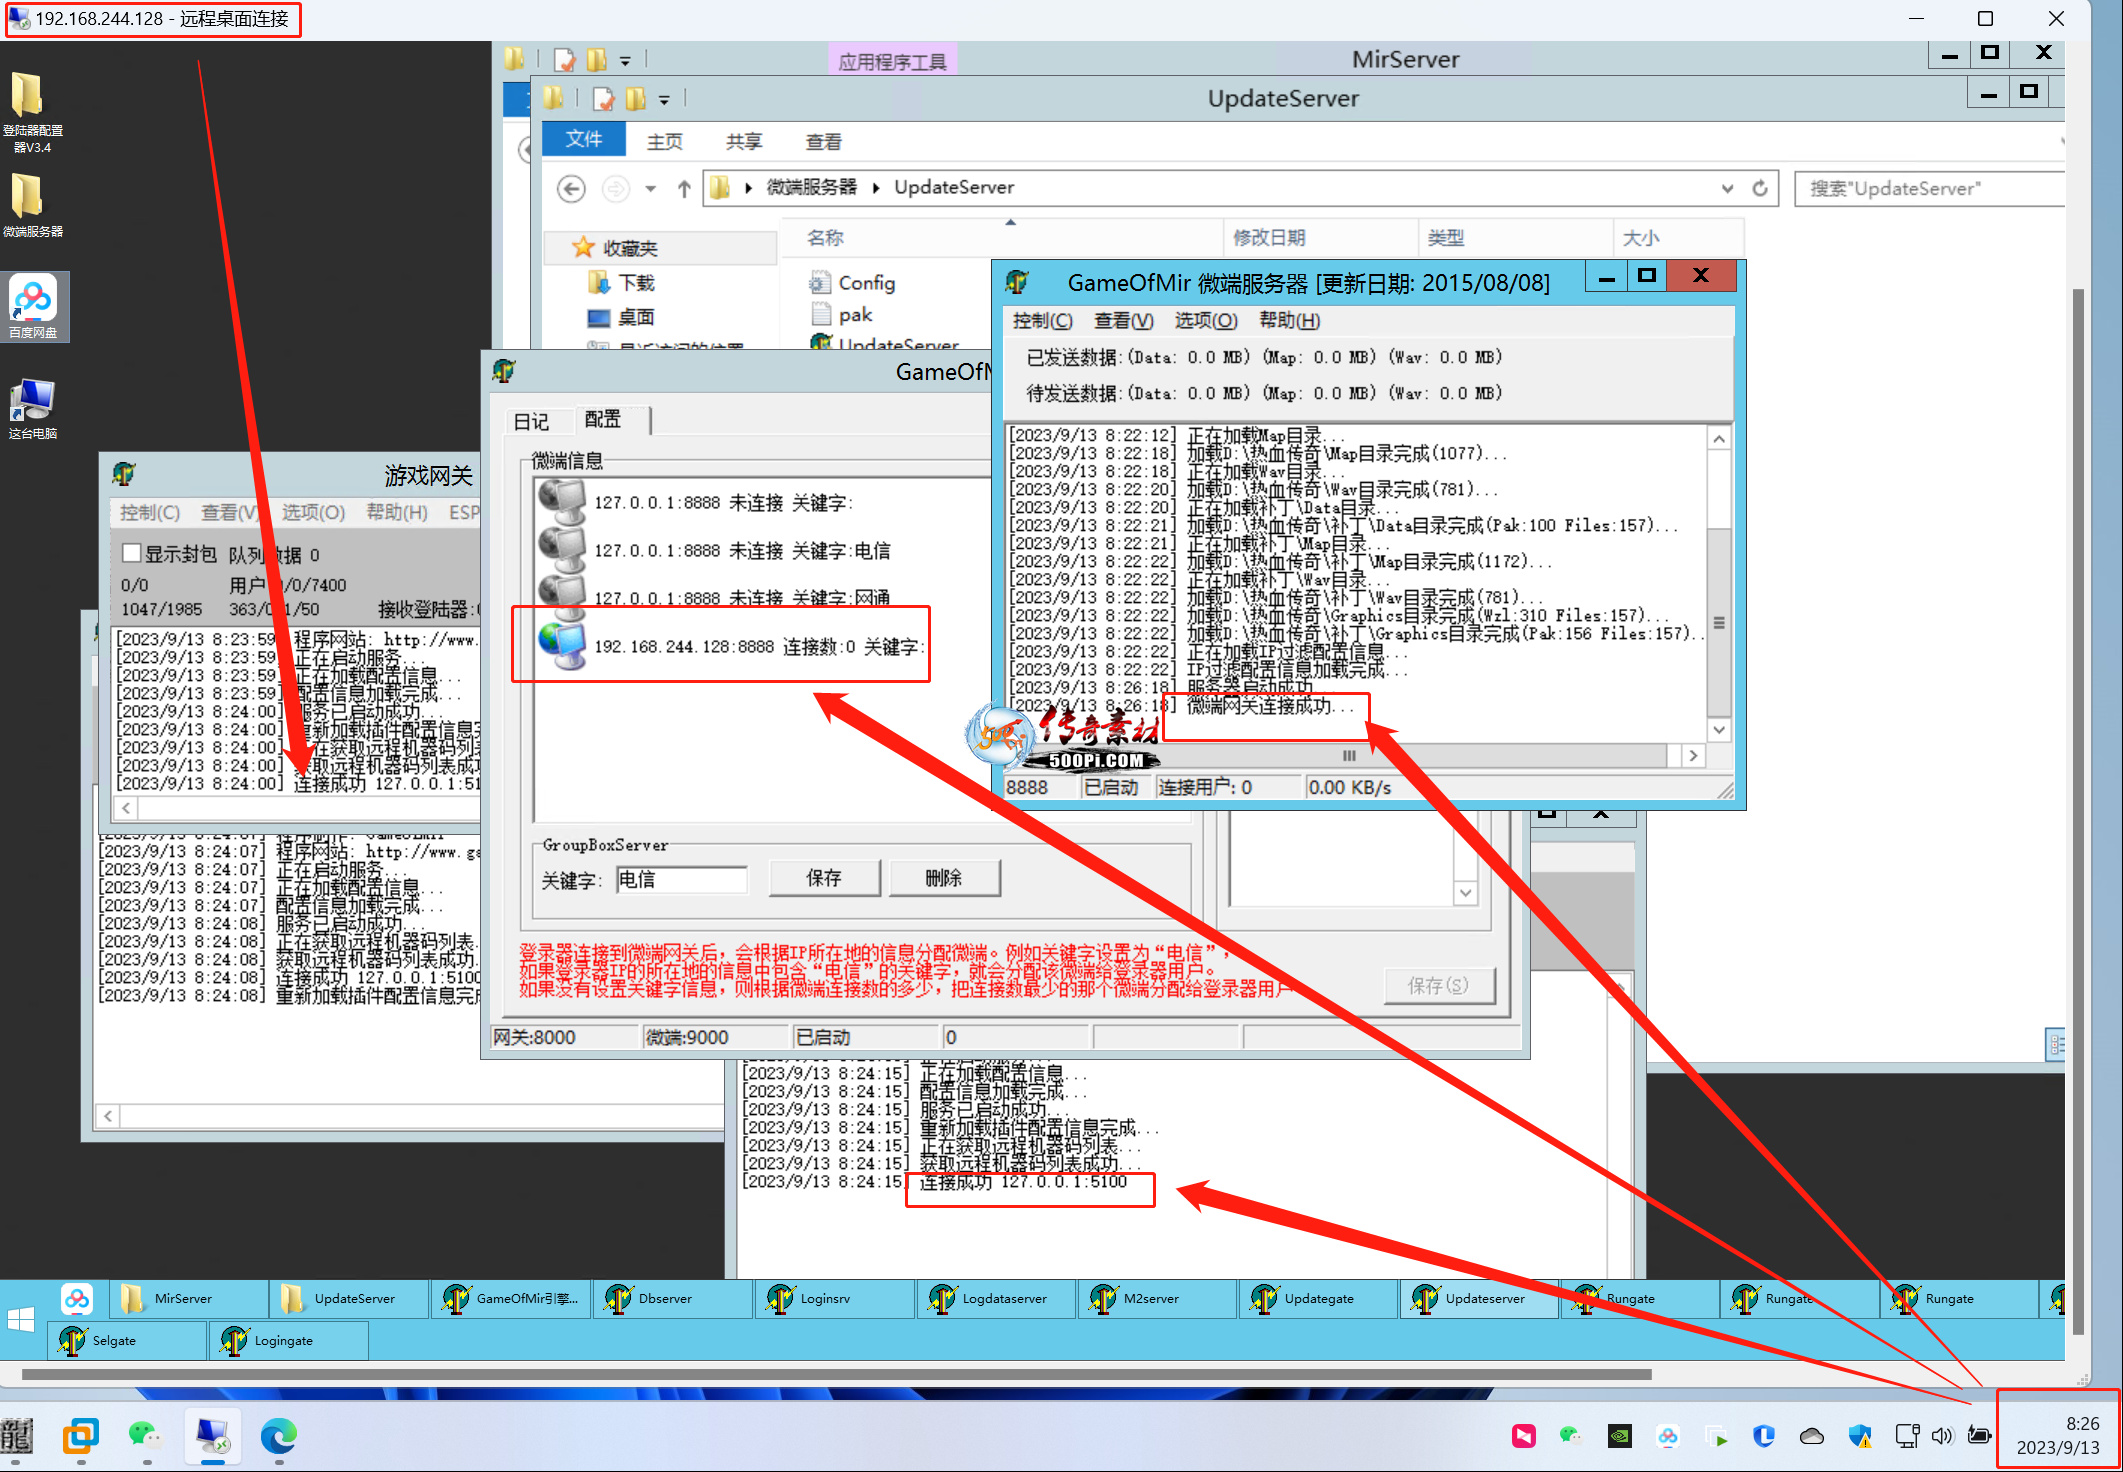This screenshot has height=1472, width=2123.
Task: Open WeChat on the host taskbar
Action: (146, 1437)
